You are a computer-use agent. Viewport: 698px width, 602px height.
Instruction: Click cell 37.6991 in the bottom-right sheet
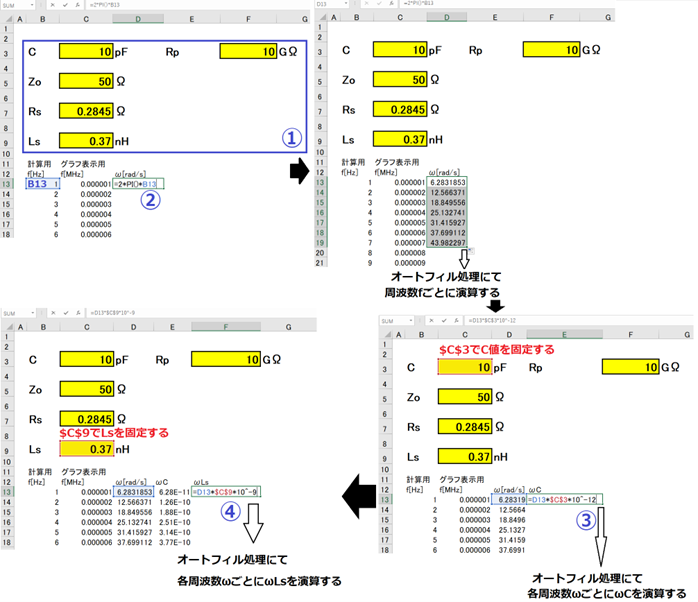pos(511,550)
